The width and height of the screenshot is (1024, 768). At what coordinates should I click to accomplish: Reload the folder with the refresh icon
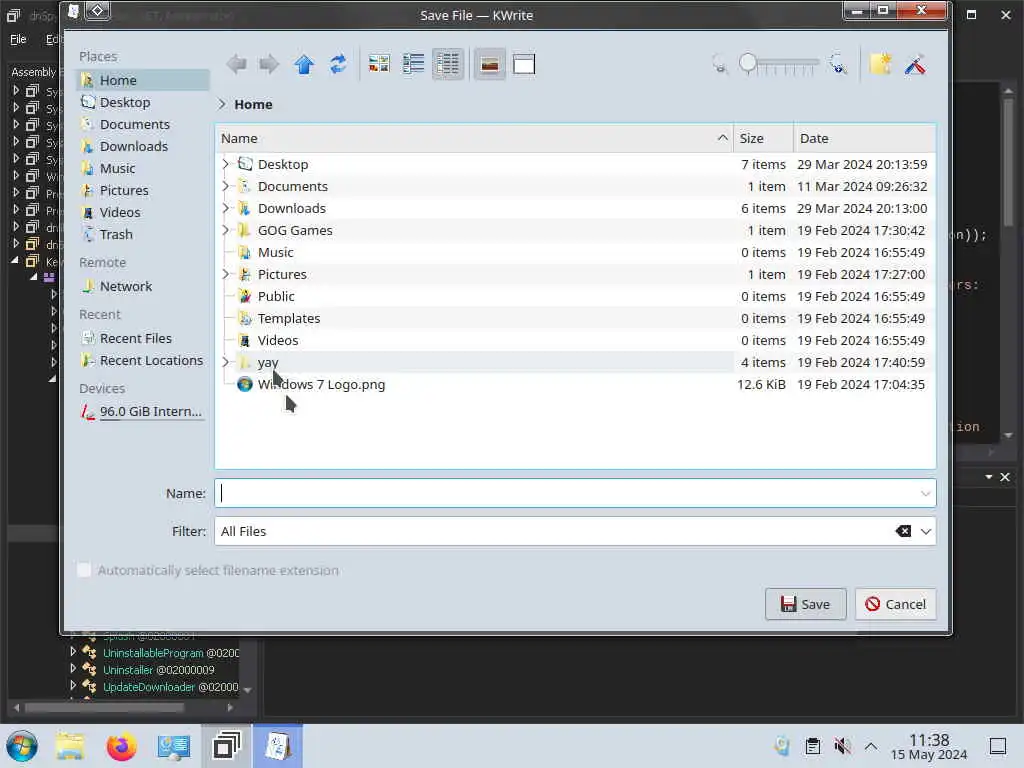coord(338,64)
